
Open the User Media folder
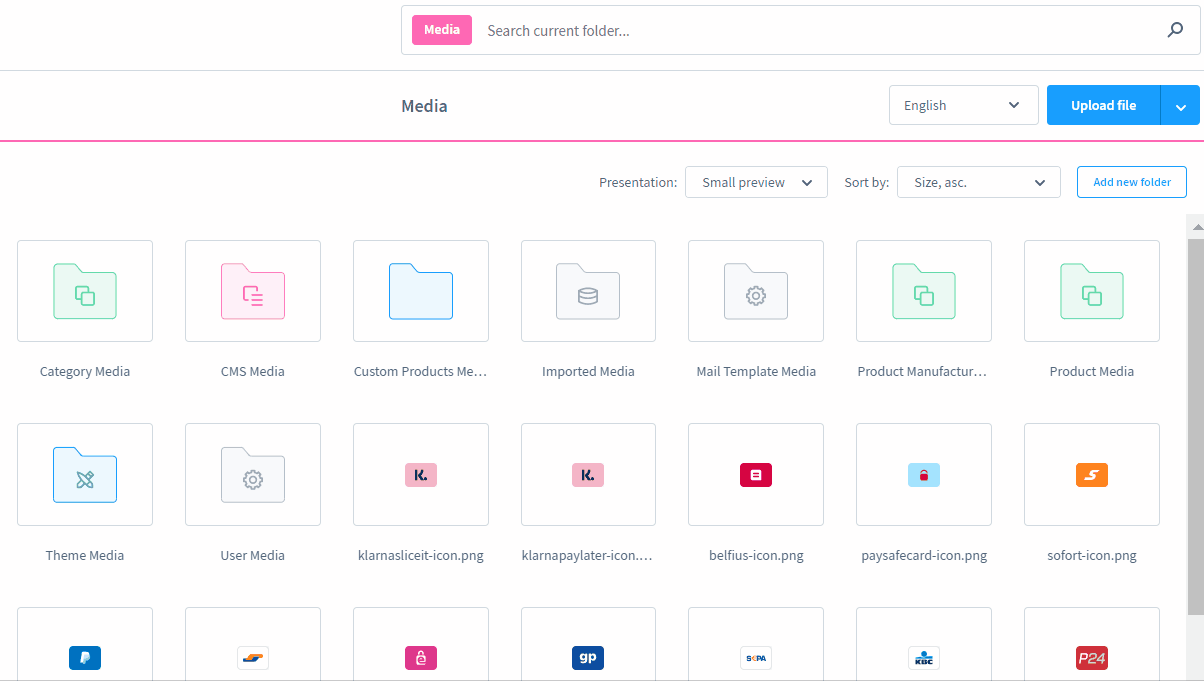[x=253, y=475]
